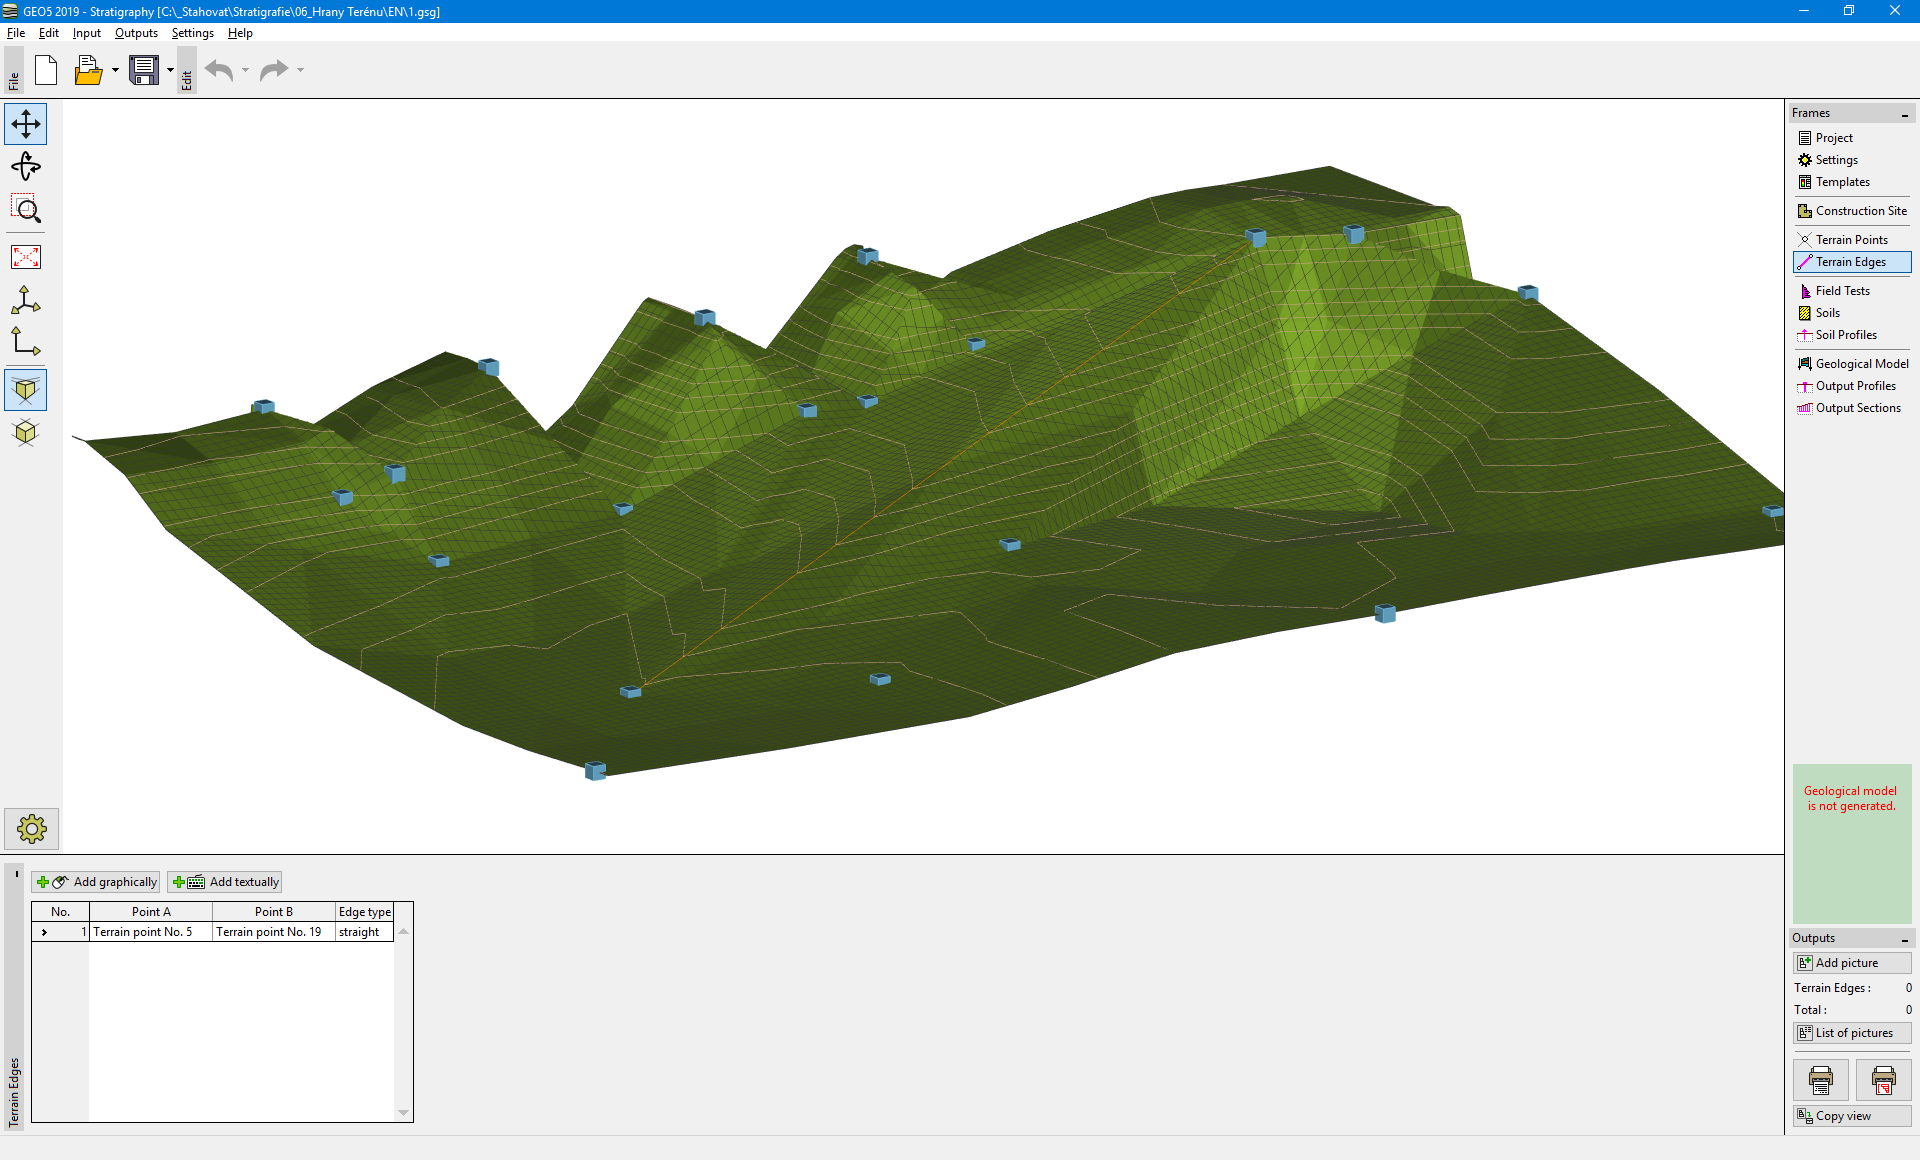Open the Terrain Points frame
1920x1160 pixels.
tap(1852, 240)
